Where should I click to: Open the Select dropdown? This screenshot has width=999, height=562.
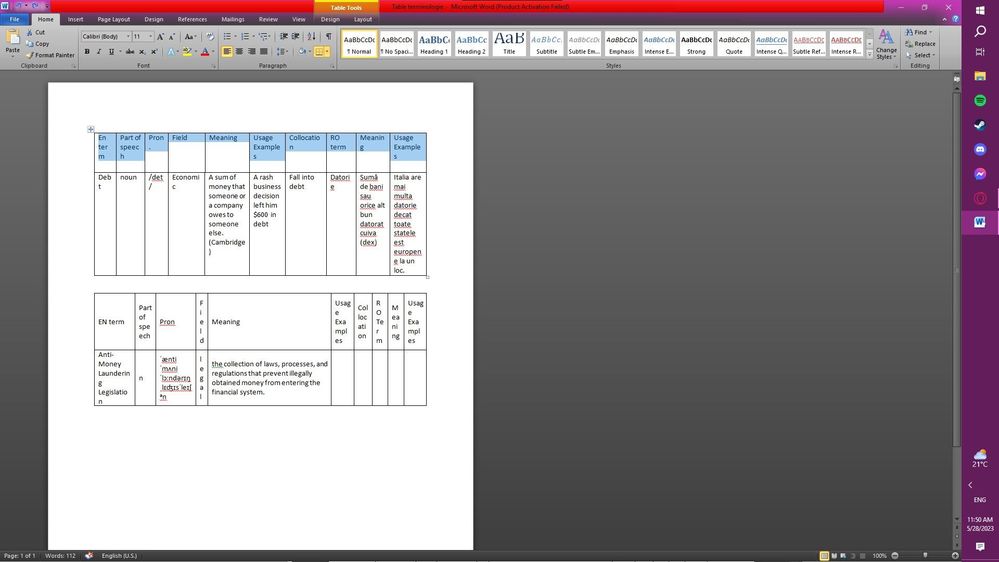pyautogui.click(x=920, y=55)
